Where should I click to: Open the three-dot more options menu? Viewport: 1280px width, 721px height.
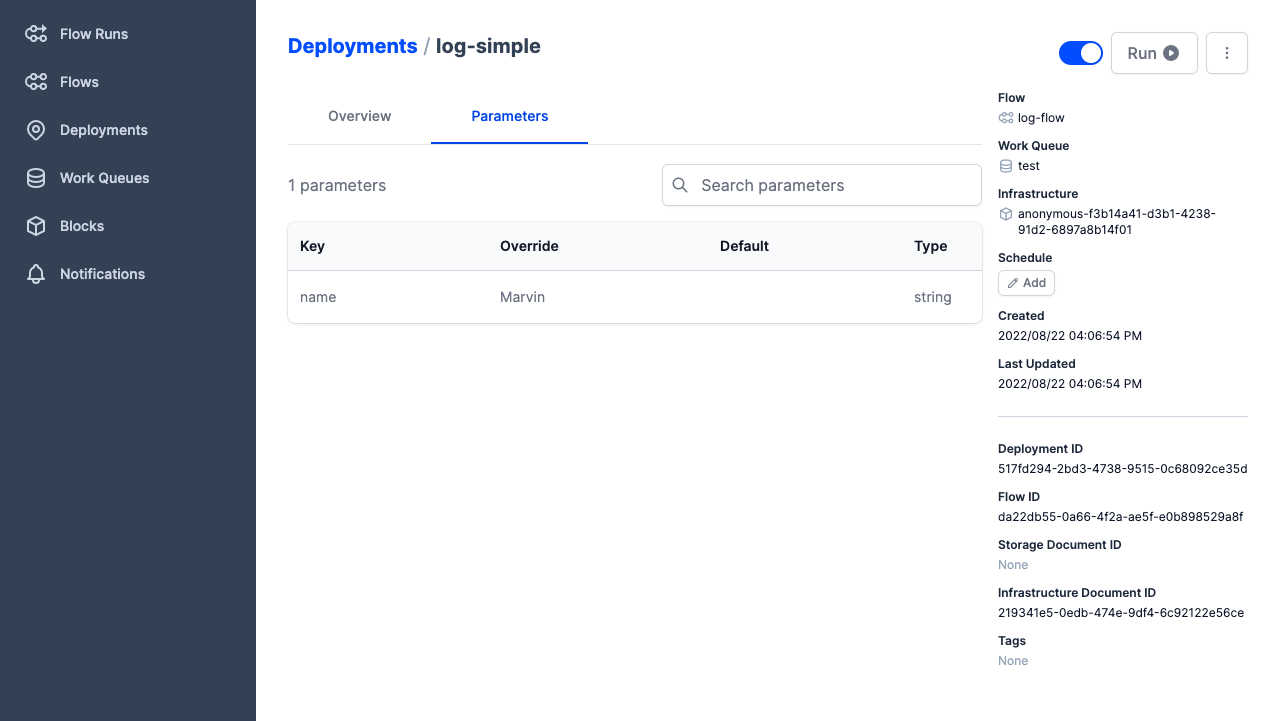(x=1227, y=53)
